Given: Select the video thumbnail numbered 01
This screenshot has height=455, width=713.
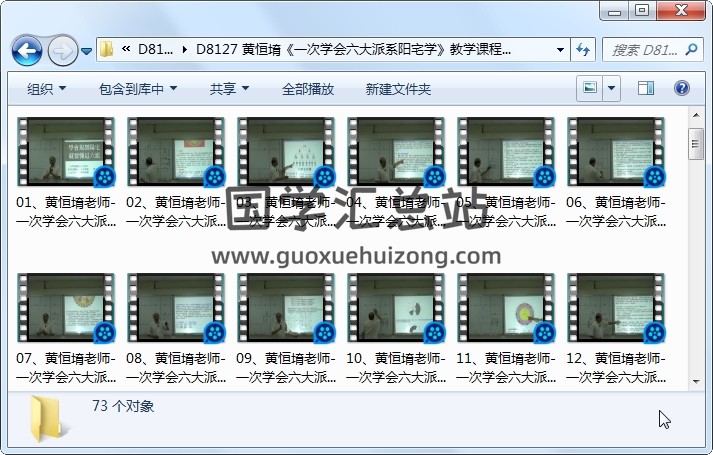Looking at the screenshot, I should 66,152.
